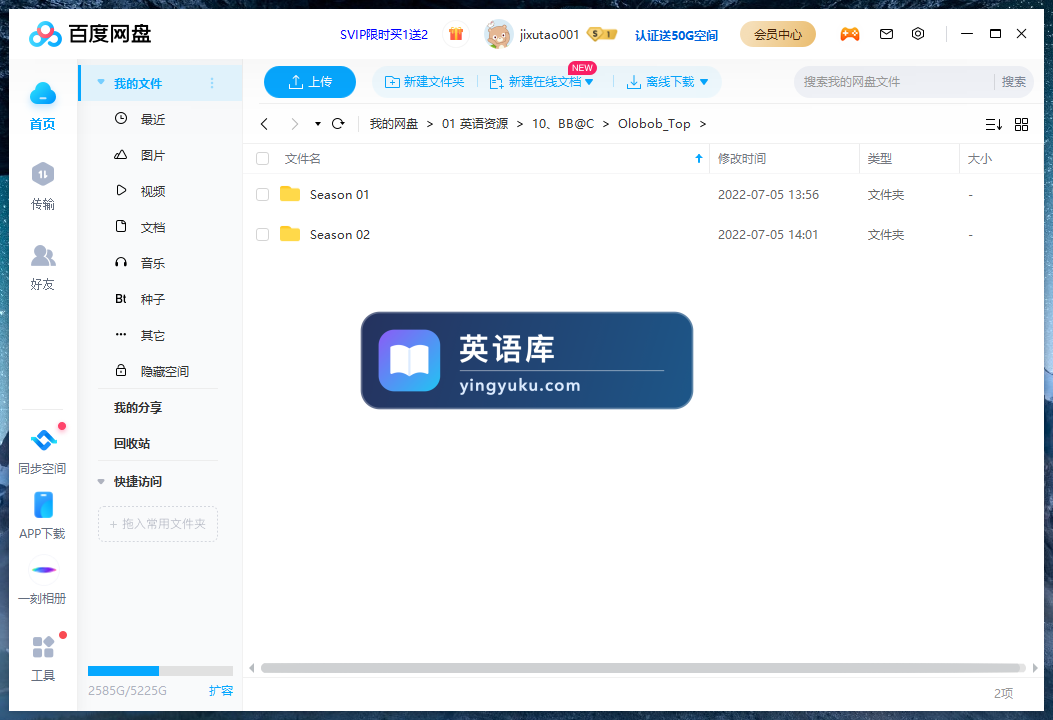Viewport: 1053px width, 720px height.
Task: Click the 扩容 expand storage link
Action: coord(220,690)
